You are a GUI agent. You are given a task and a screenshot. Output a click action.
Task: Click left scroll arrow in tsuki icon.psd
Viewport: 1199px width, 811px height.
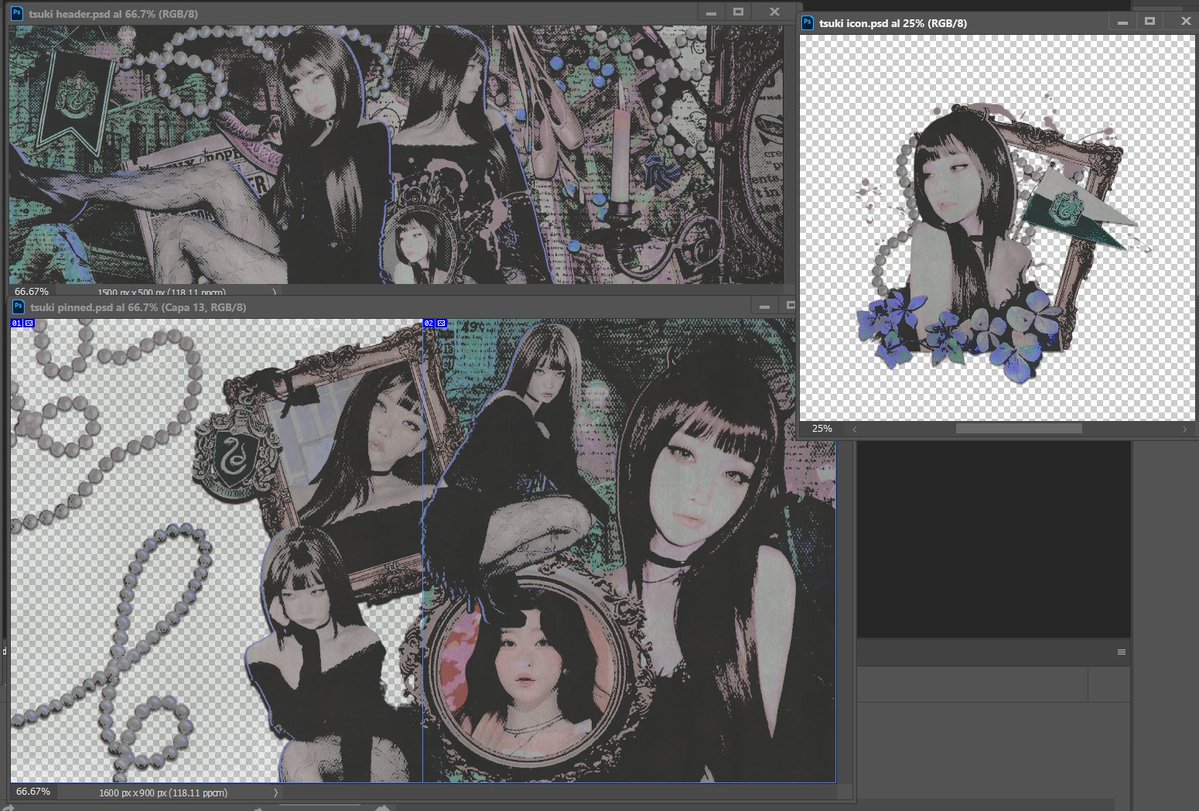[x=854, y=430]
